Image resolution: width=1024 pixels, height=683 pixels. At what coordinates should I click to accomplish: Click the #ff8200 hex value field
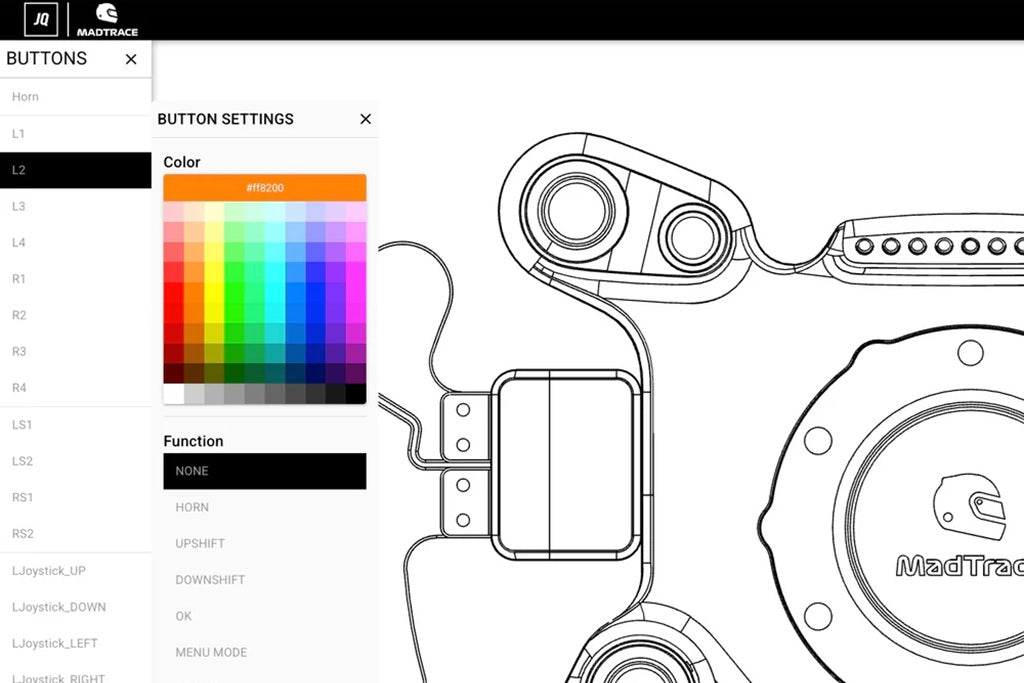[x=264, y=186]
